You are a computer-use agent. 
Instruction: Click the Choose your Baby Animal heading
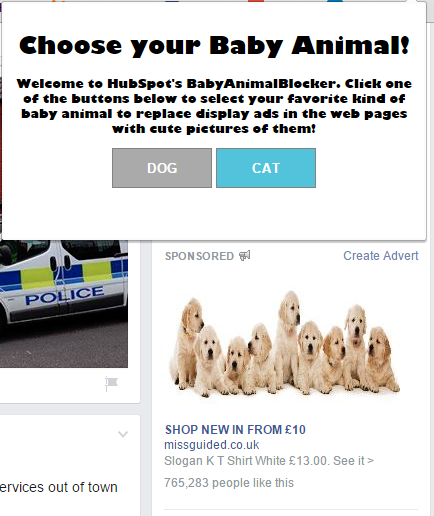[x=214, y=46]
